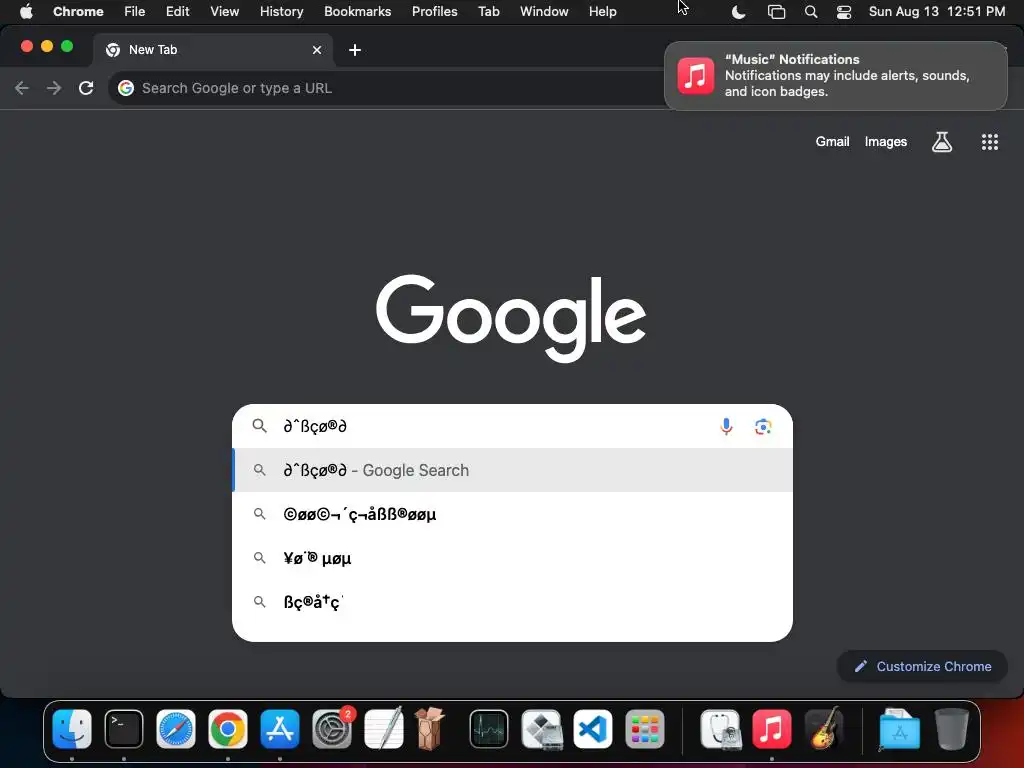Open the Gmail link

[832, 142]
